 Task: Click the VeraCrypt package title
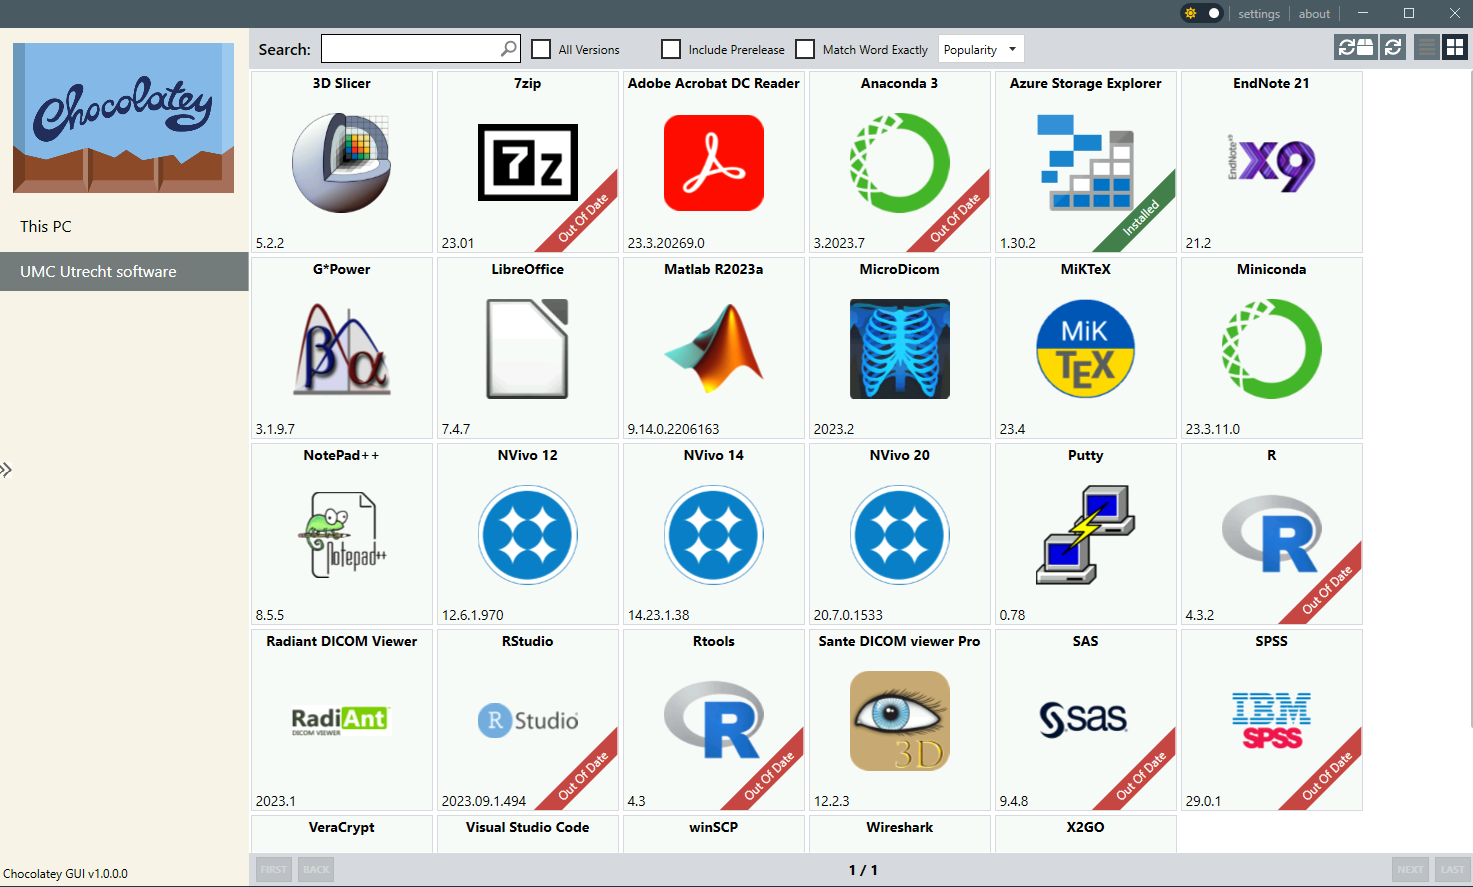tap(342, 827)
